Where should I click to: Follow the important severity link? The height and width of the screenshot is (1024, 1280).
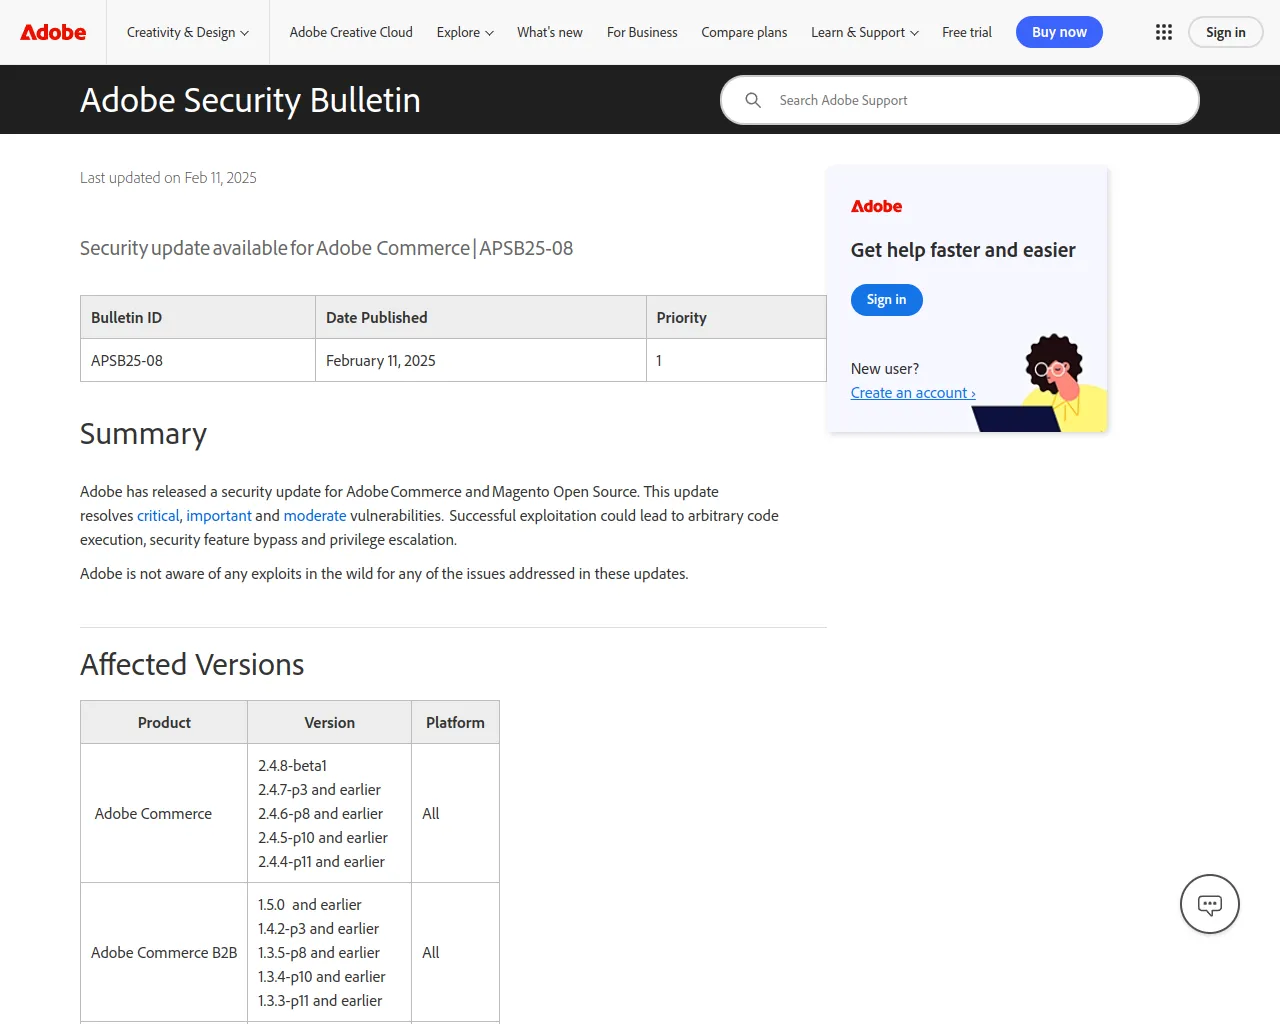(219, 516)
